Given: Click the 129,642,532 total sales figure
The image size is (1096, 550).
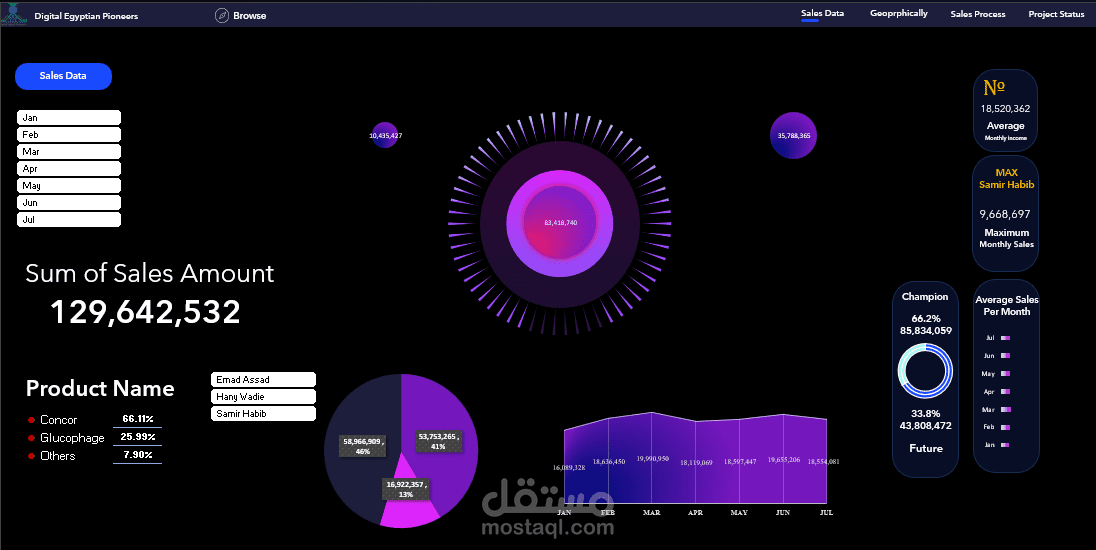Looking at the screenshot, I should (x=145, y=312).
